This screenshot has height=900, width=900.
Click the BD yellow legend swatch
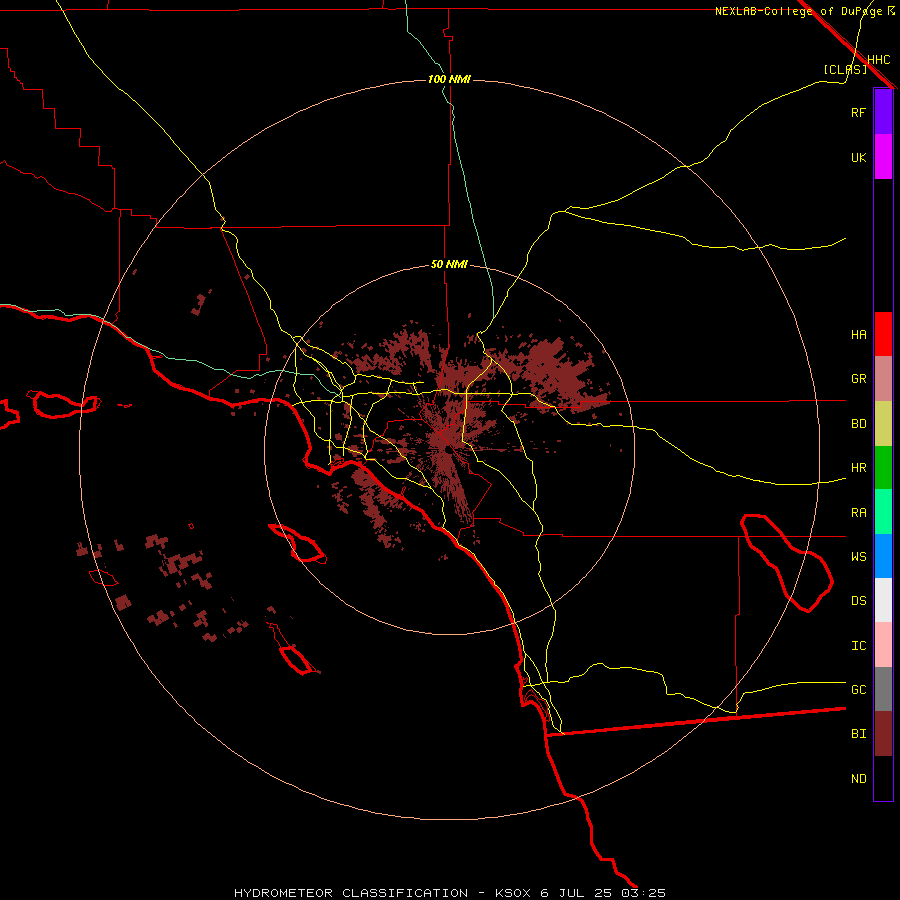click(x=883, y=424)
